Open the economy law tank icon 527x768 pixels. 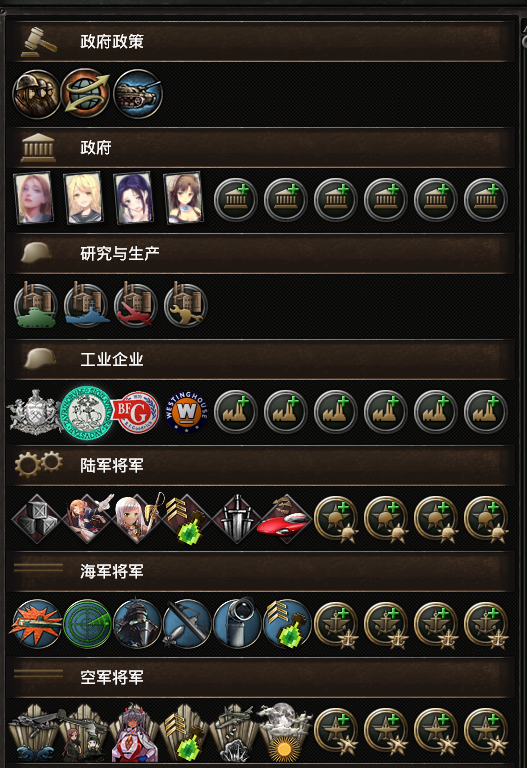coord(138,94)
